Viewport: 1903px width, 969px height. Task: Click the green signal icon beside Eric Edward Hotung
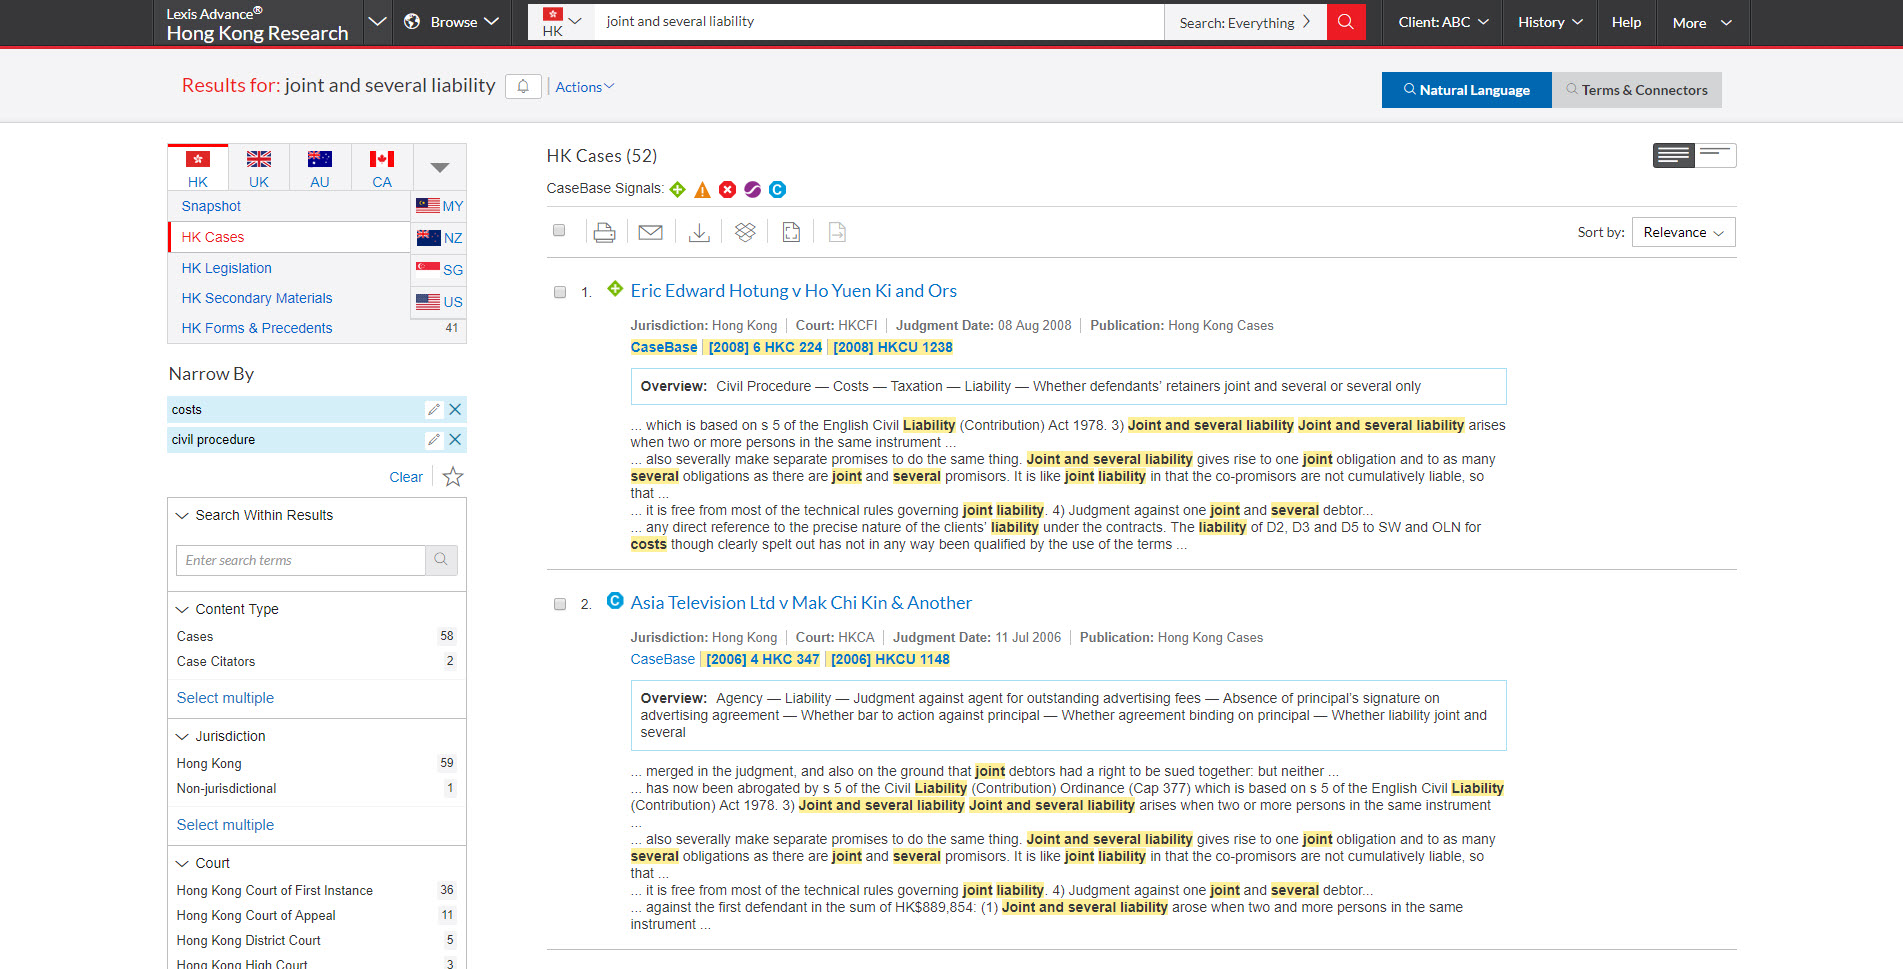point(615,289)
